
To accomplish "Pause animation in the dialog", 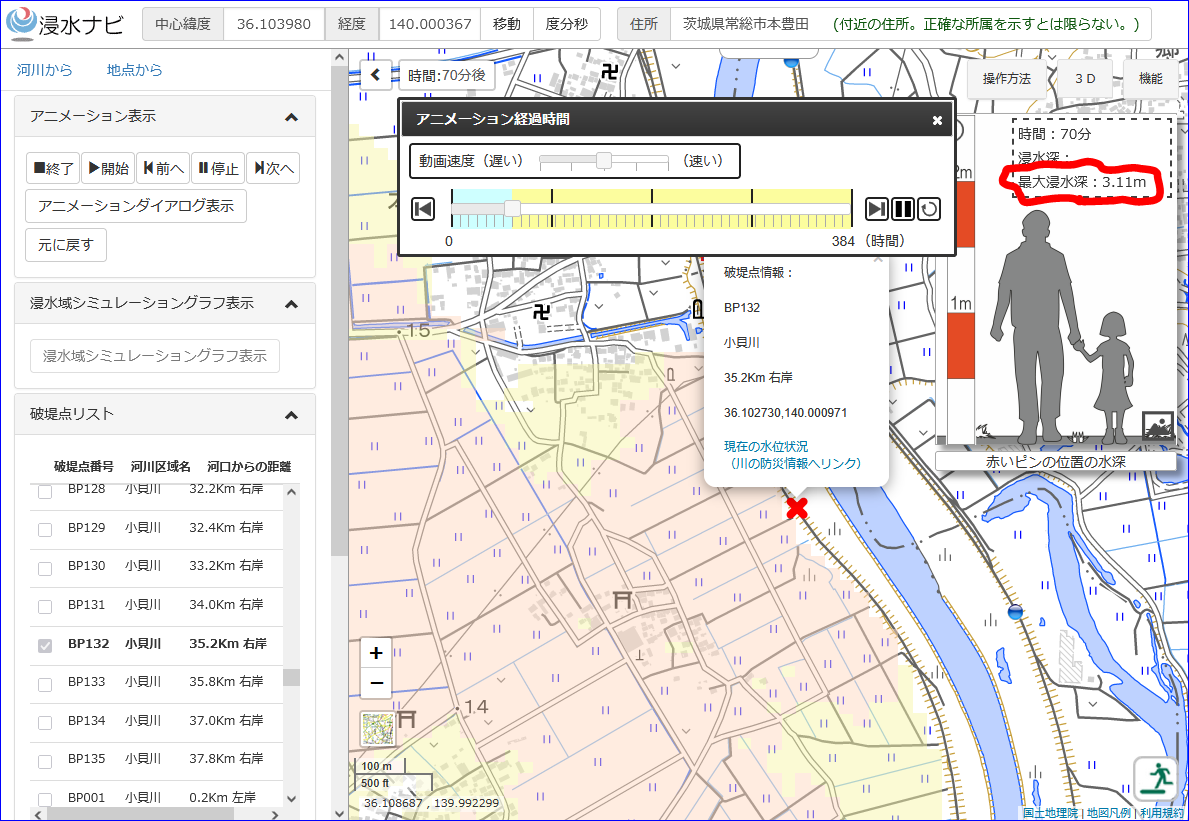I will pyautogui.click(x=903, y=208).
